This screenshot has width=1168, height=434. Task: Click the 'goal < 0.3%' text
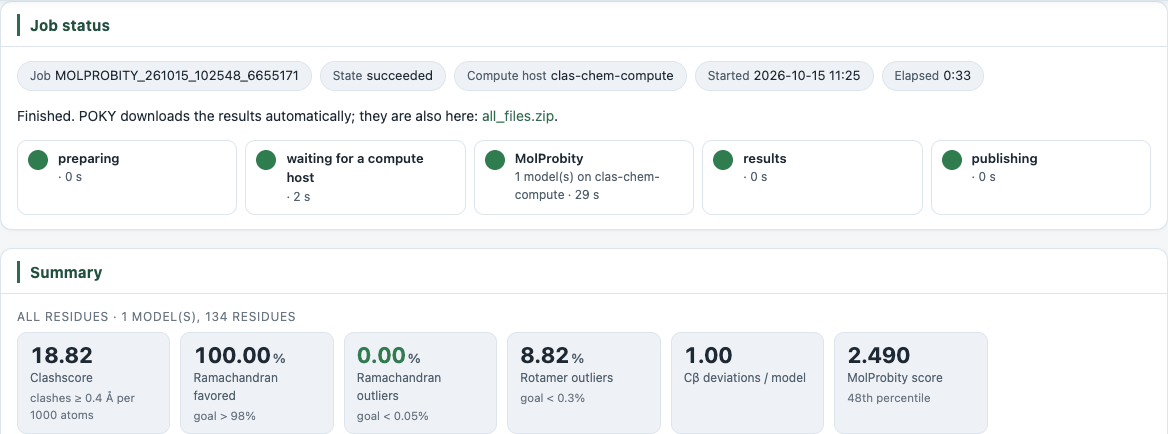[553, 398]
